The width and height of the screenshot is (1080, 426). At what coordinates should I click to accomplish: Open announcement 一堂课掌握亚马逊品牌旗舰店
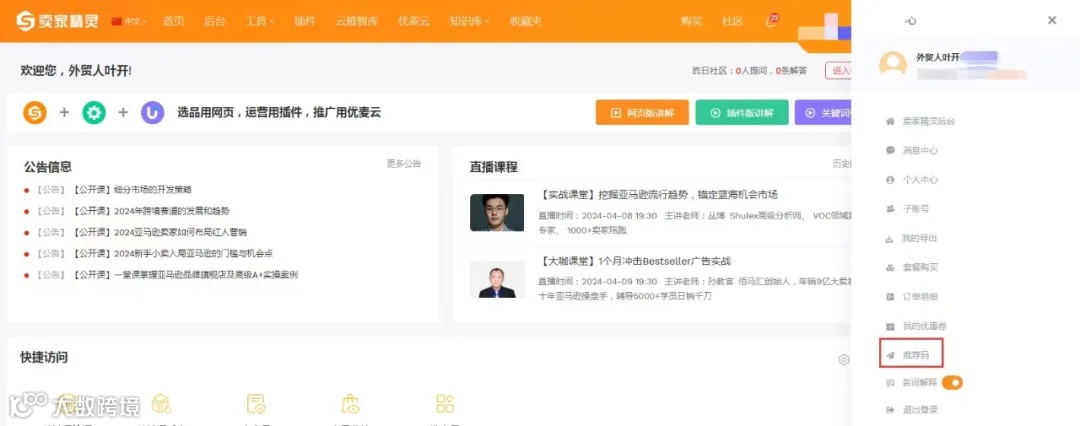point(205,274)
